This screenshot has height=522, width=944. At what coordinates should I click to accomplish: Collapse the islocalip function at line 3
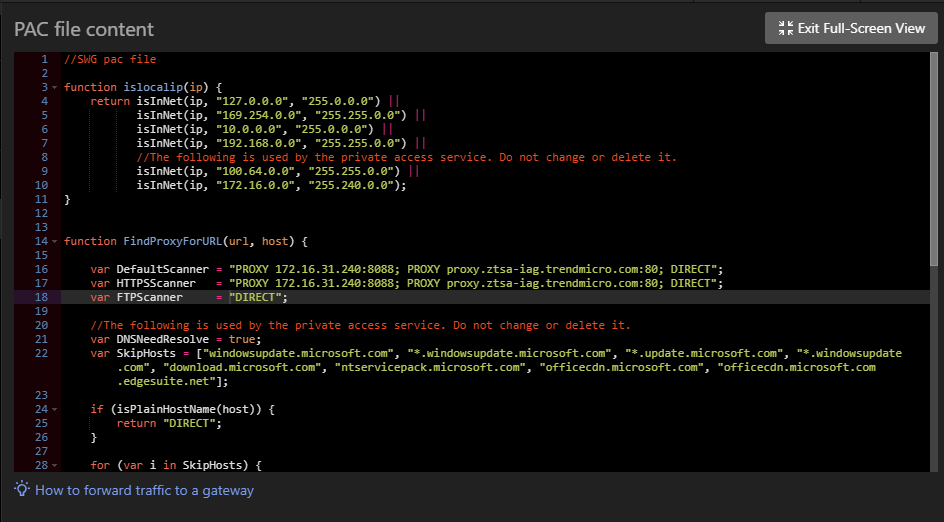[55, 88]
